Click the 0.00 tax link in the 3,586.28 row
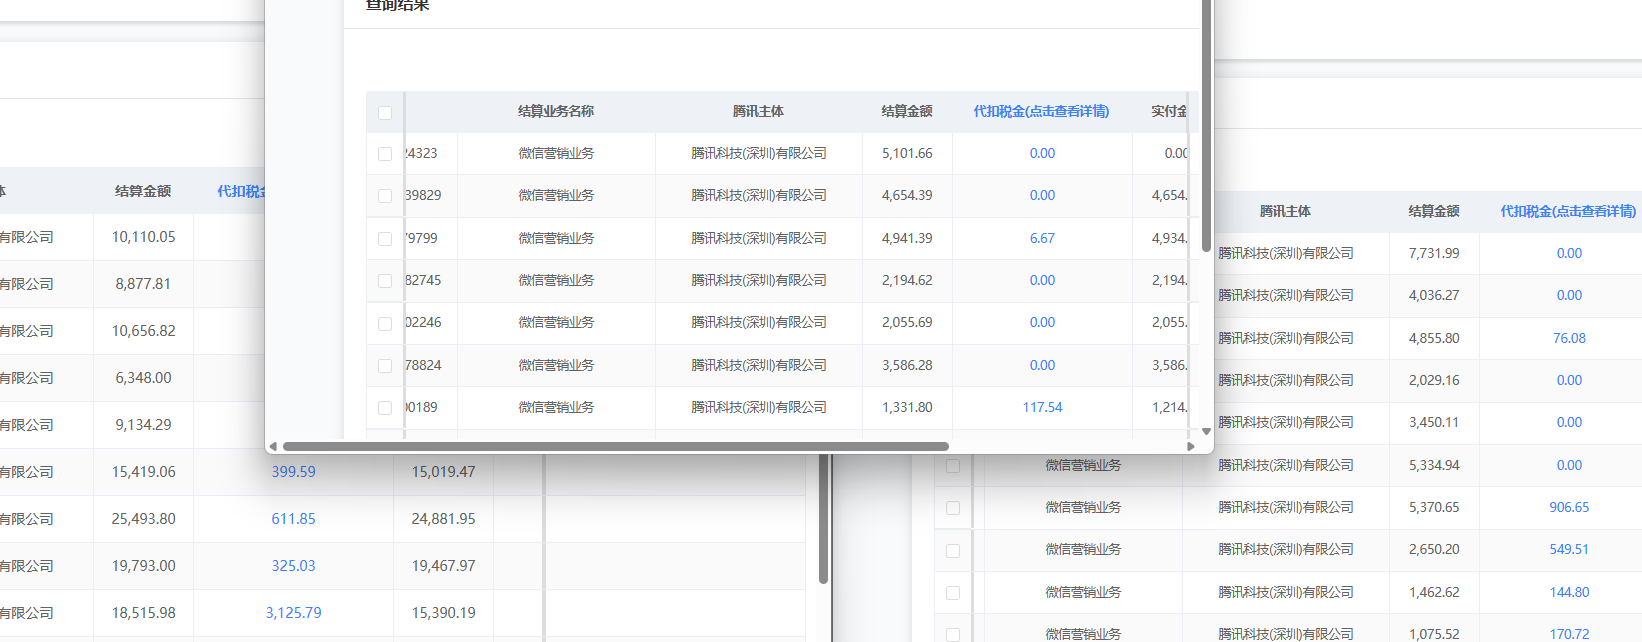The width and height of the screenshot is (1642, 642). pos(1042,365)
